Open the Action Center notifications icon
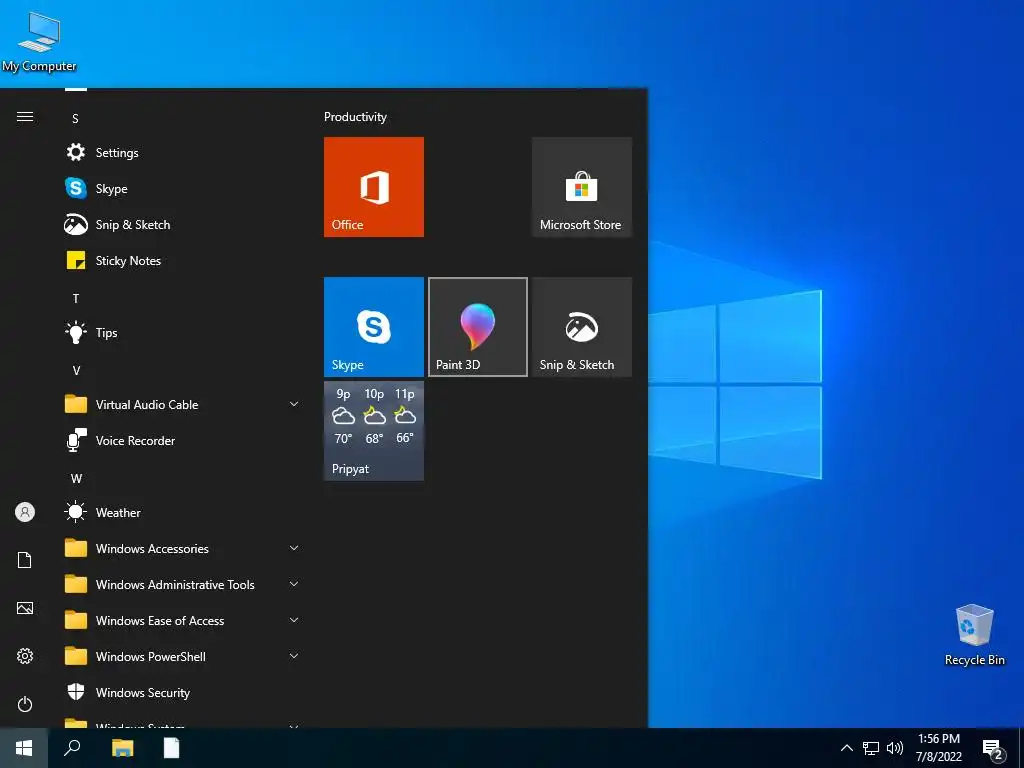This screenshot has width=1024, height=768. [x=993, y=748]
